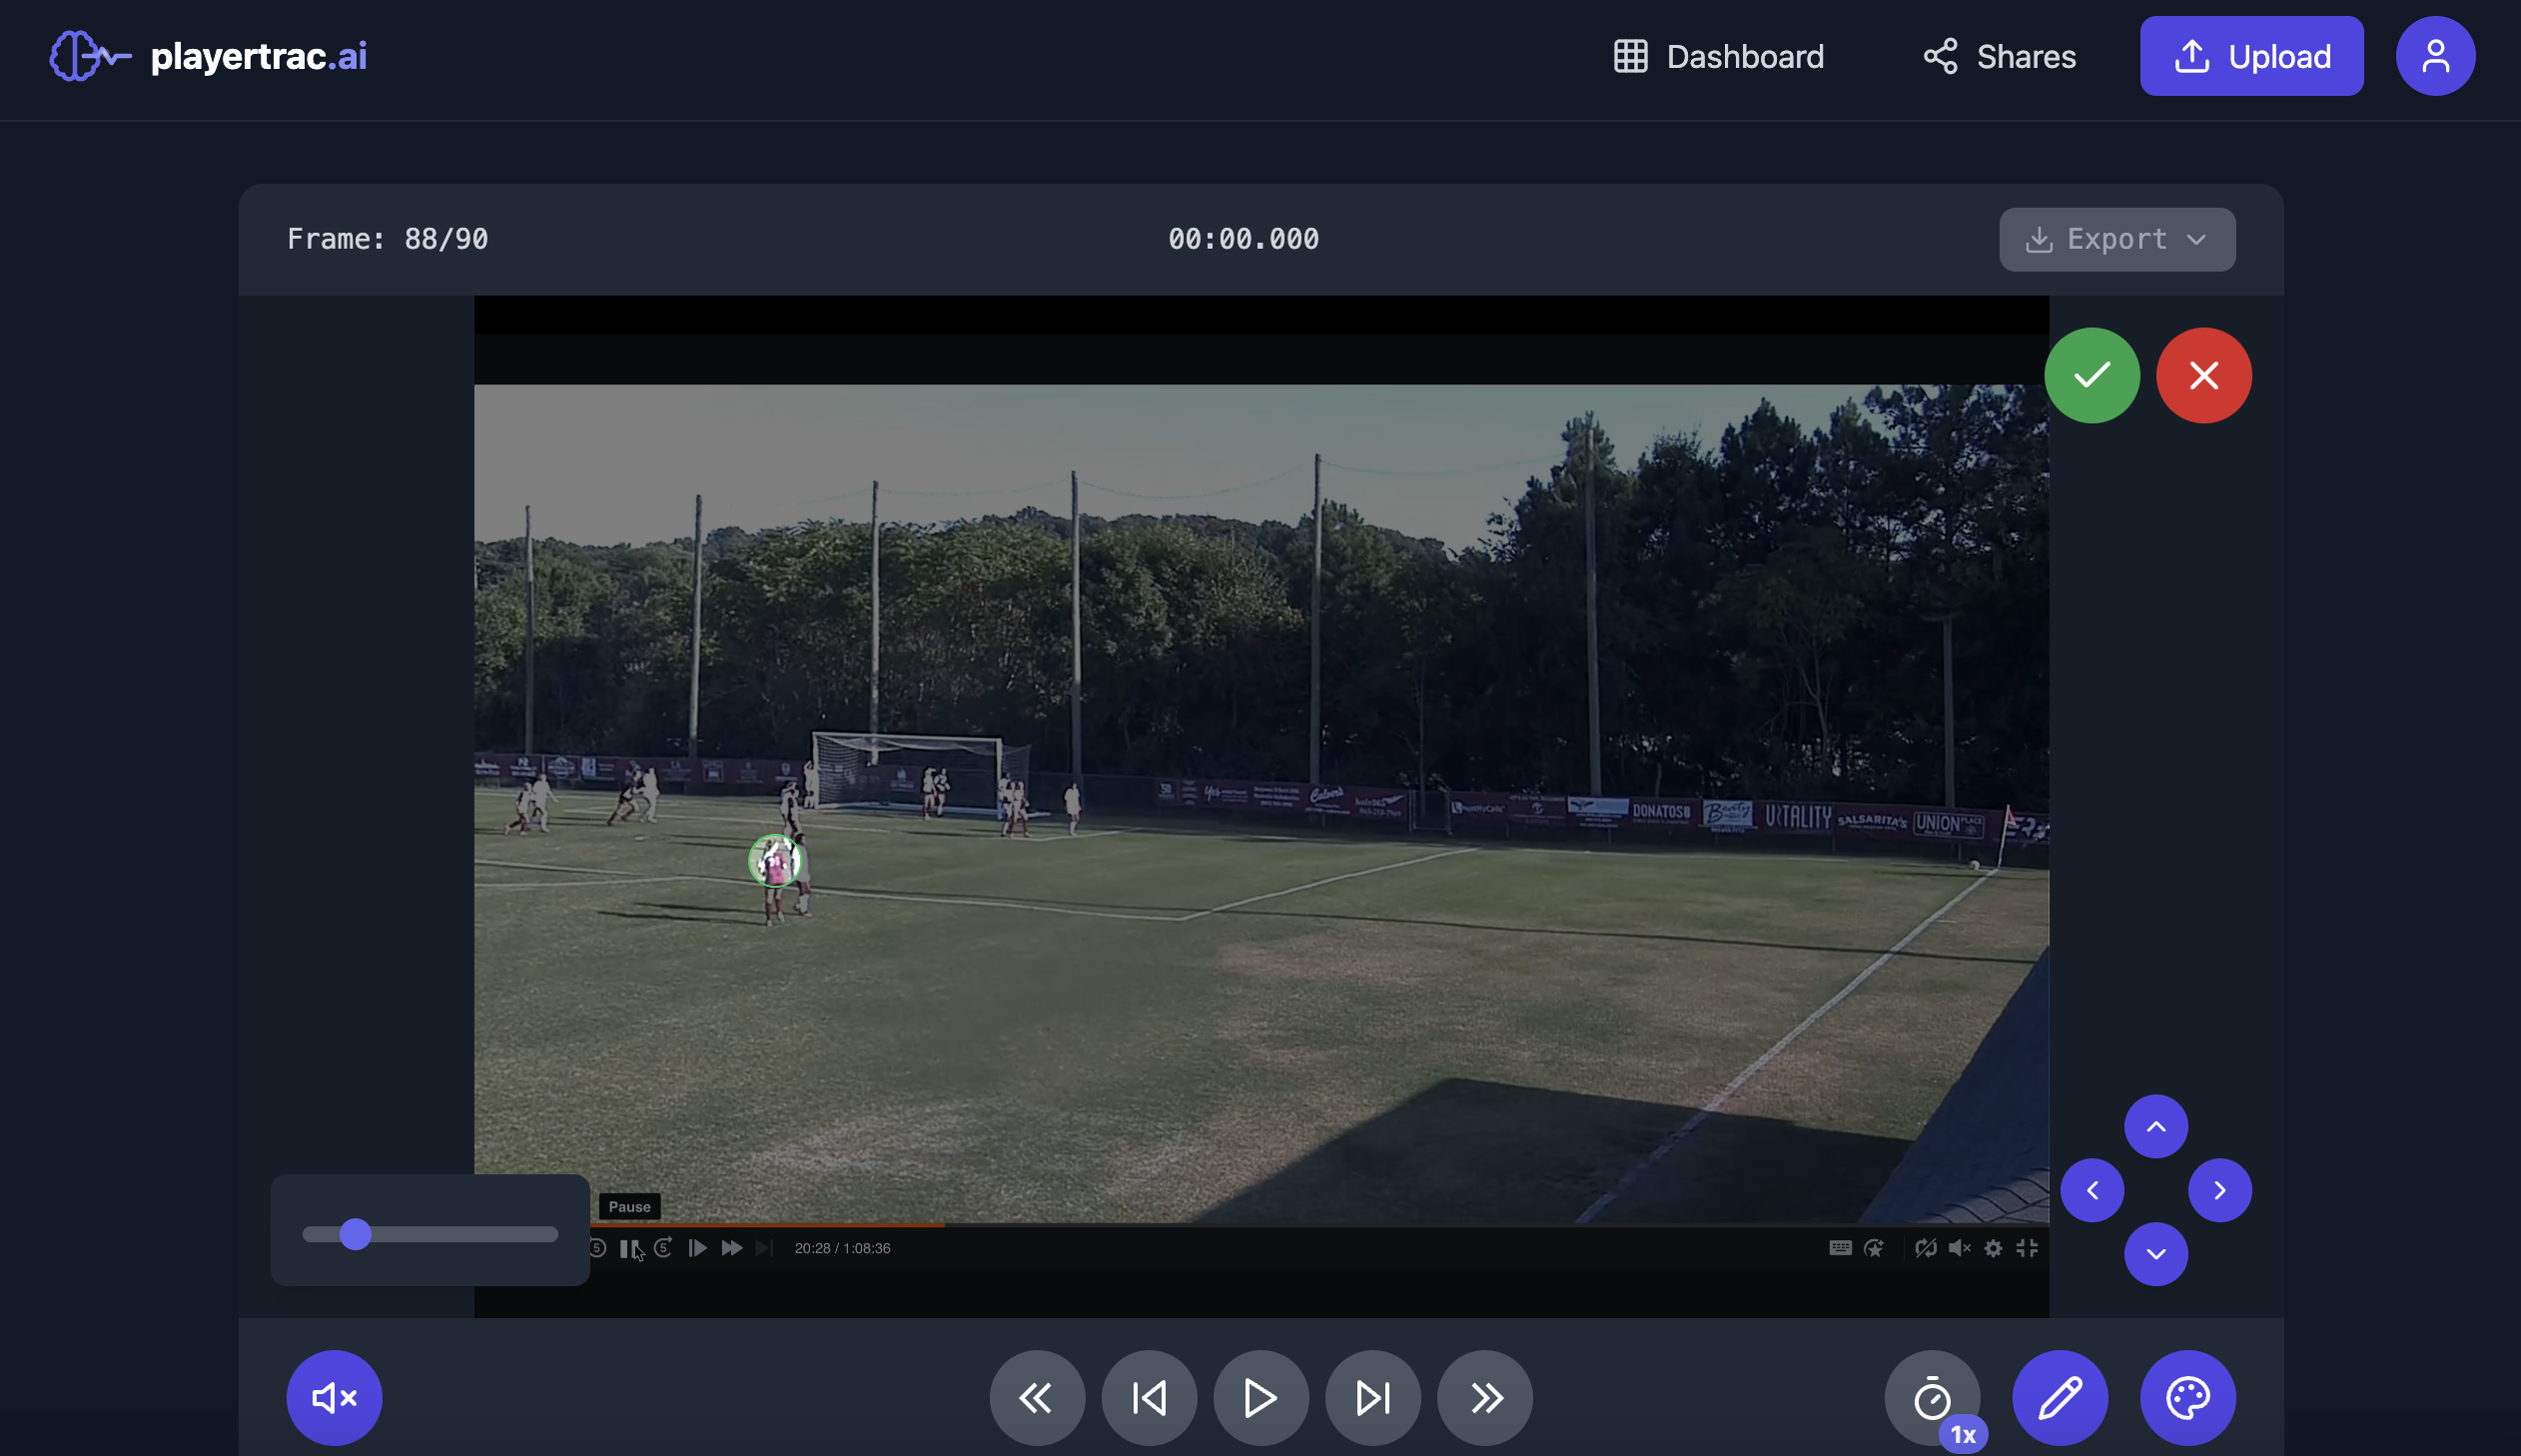Step forward one frame

(1372, 1397)
